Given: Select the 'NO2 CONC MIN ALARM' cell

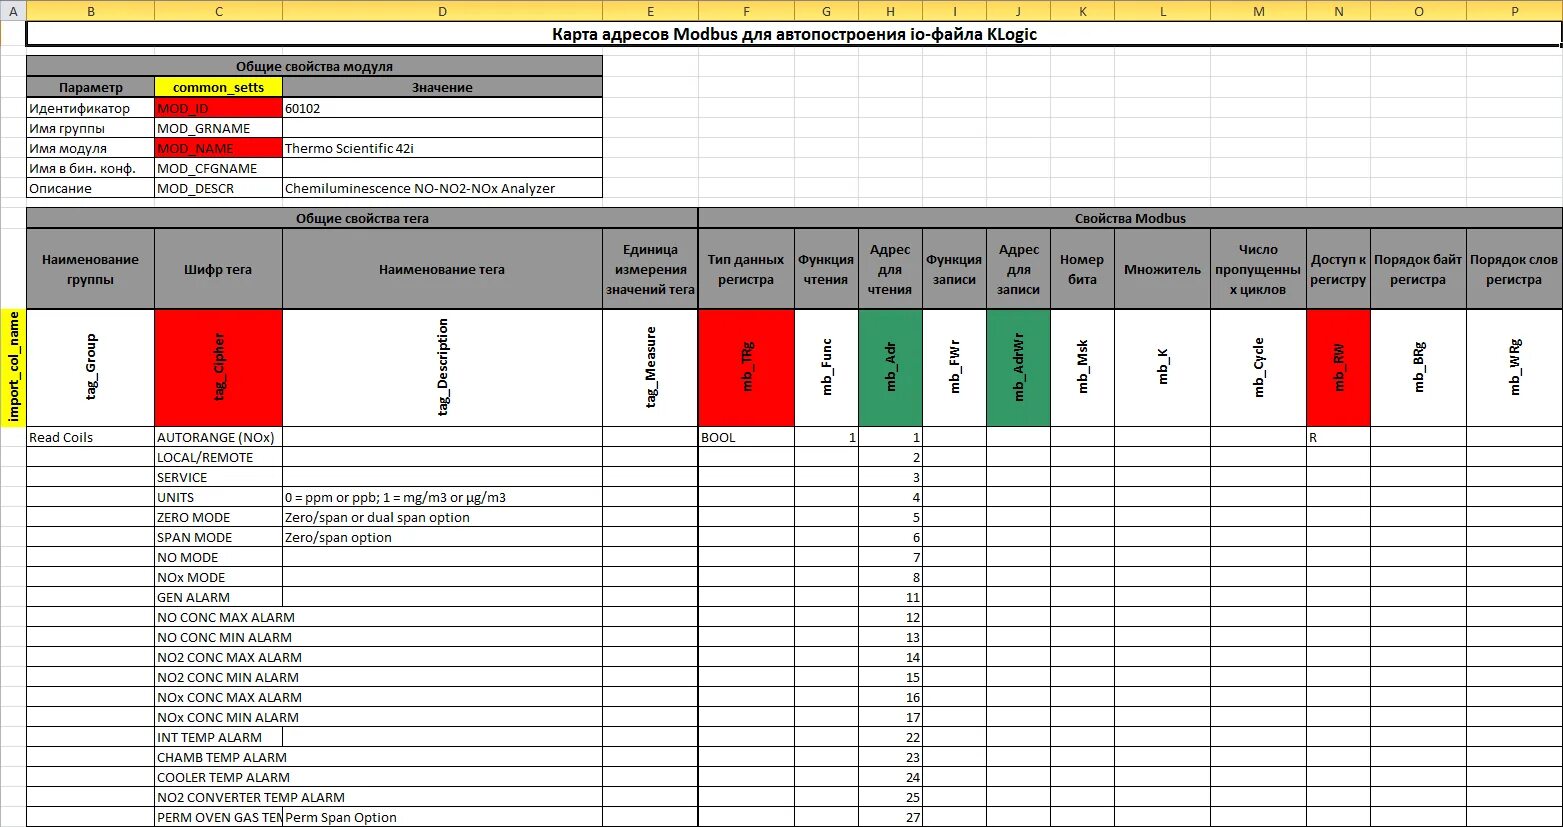Looking at the screenshot, I should (x=219, y=678).
